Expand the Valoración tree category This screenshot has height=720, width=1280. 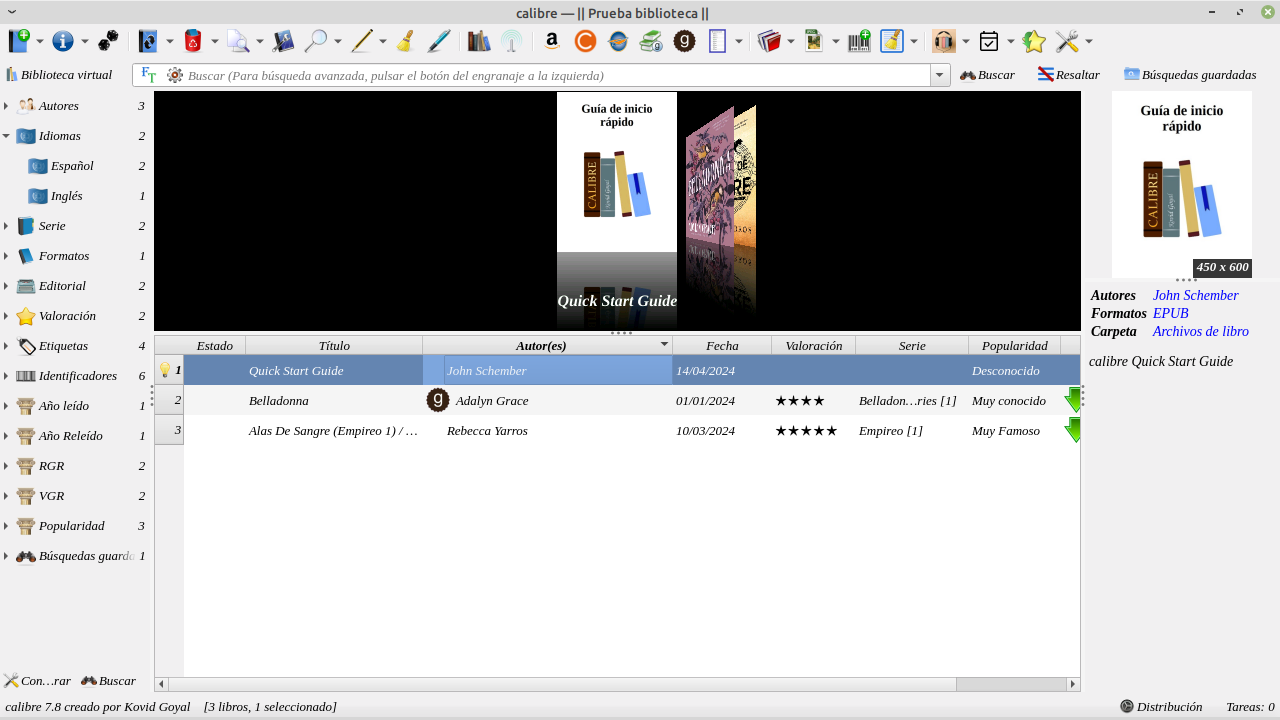pyautogui.click(x=6, y=316)
